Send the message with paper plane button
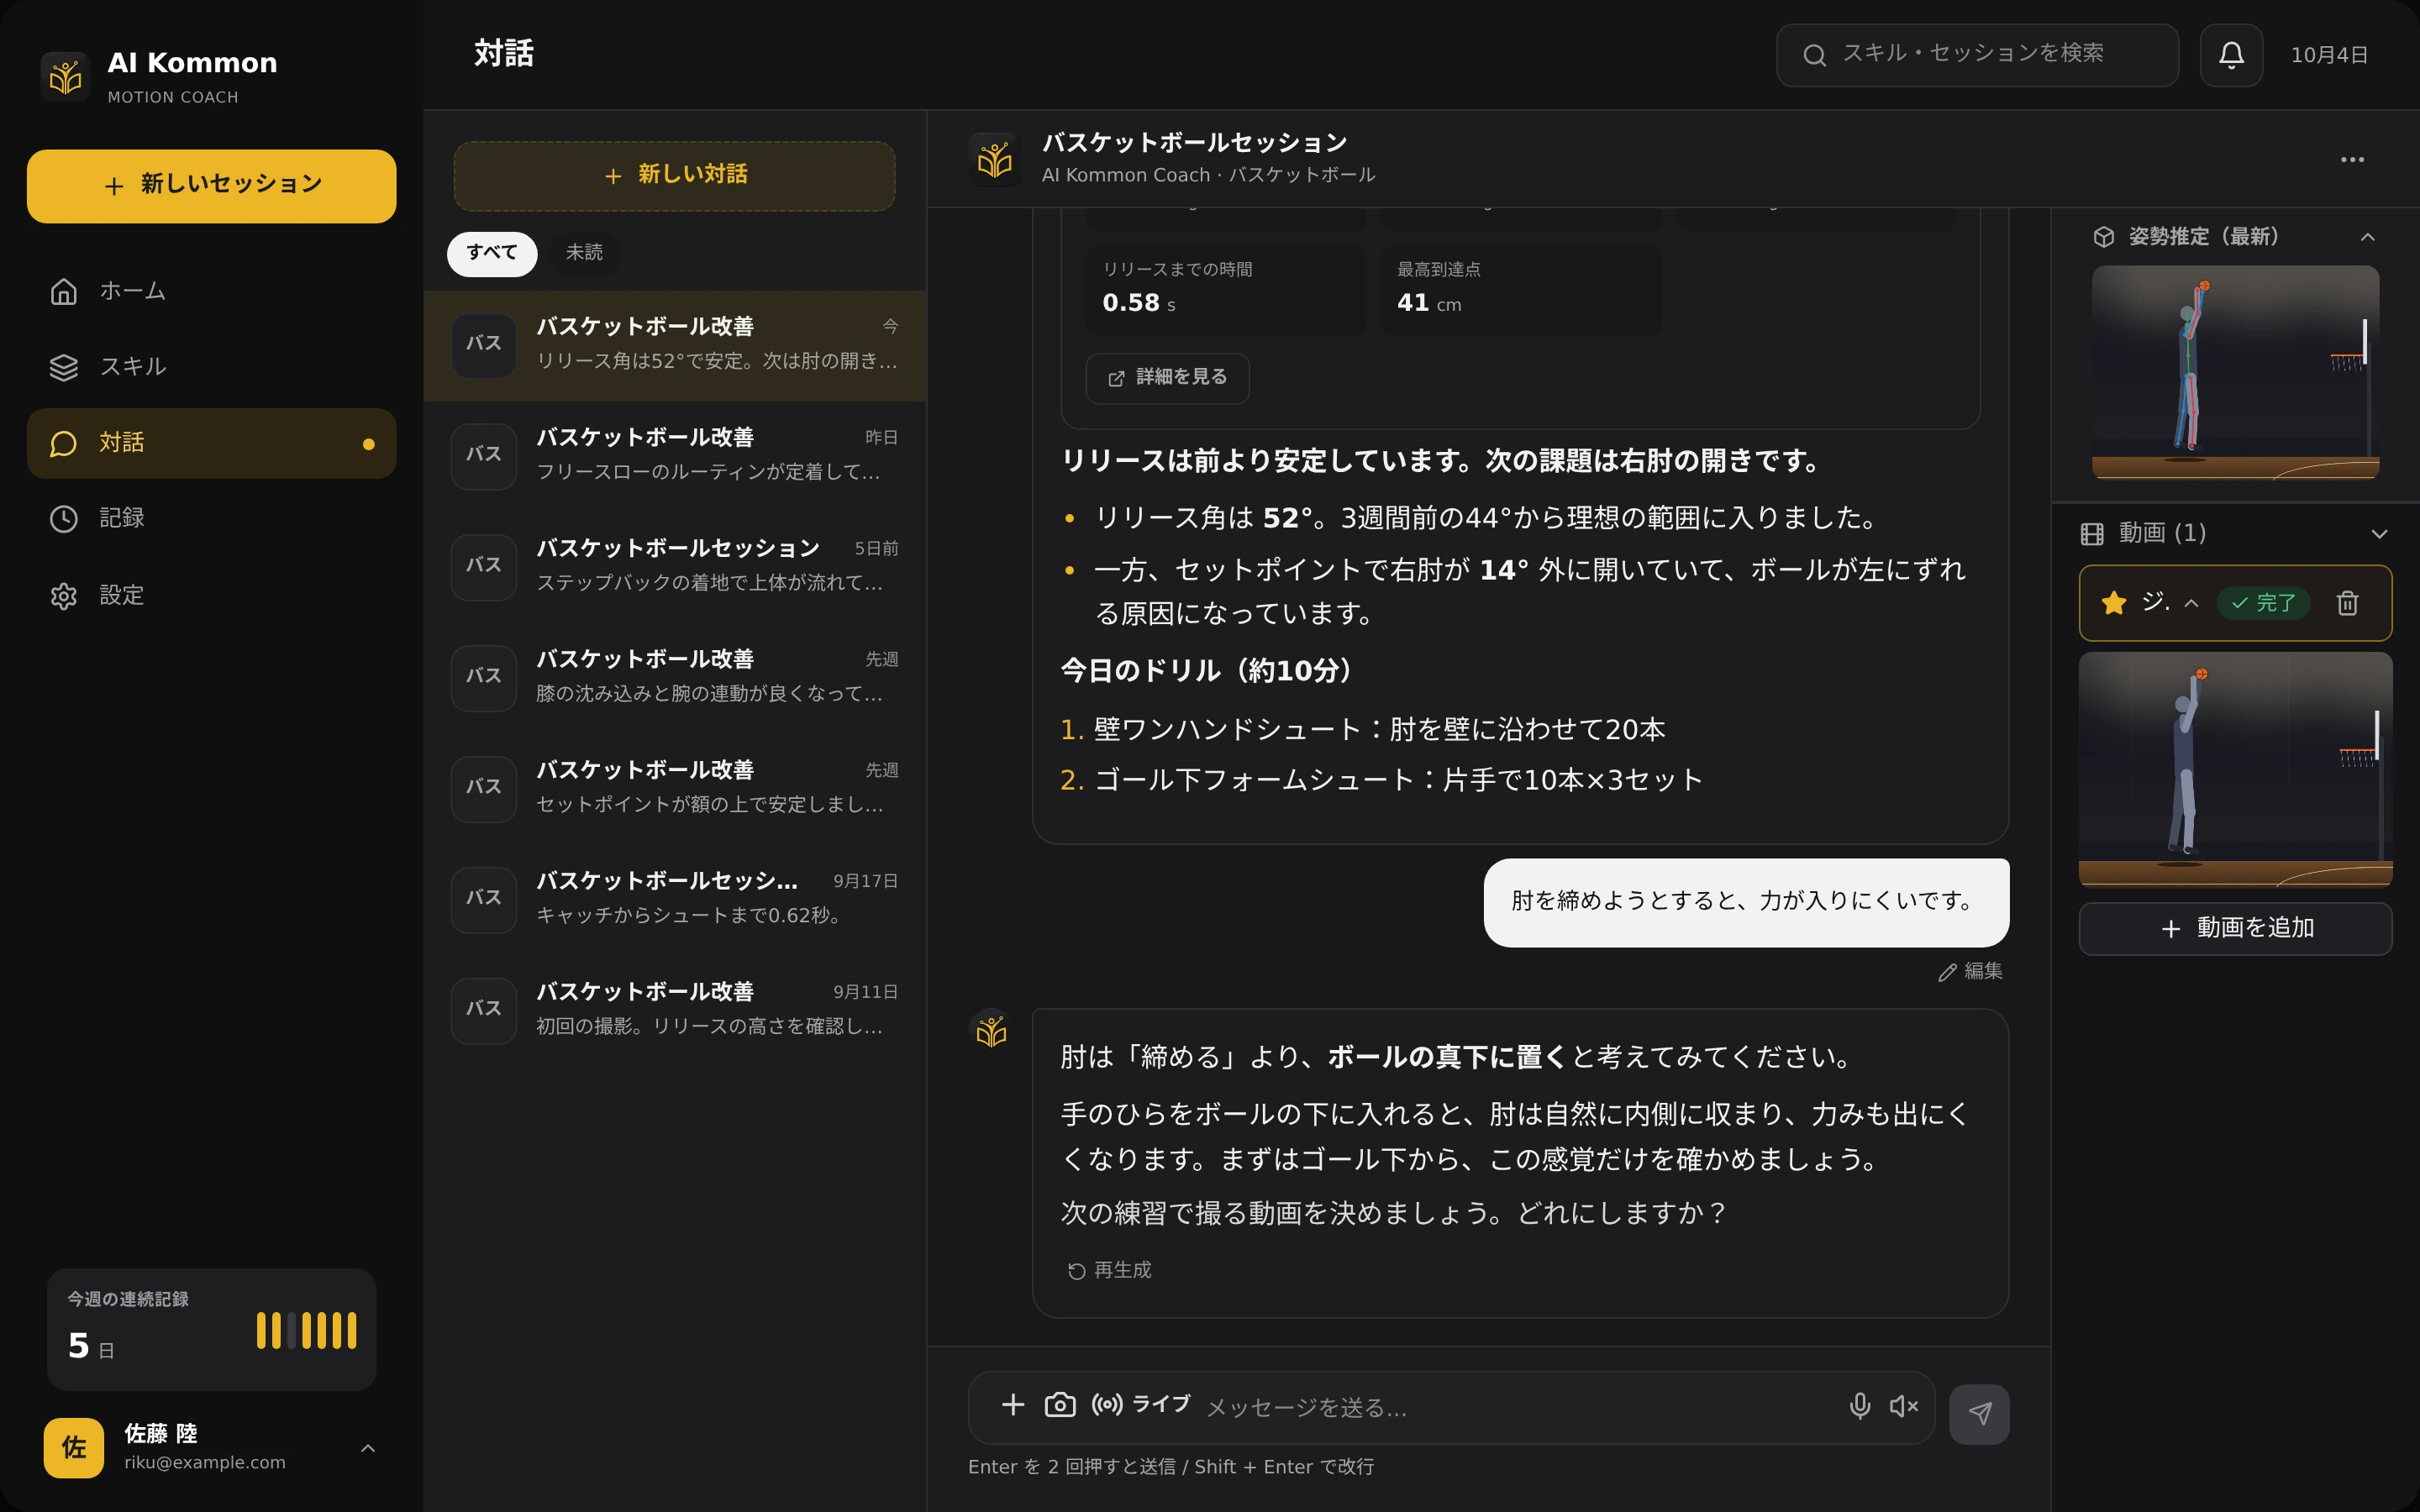 tap(1979, 1413)
